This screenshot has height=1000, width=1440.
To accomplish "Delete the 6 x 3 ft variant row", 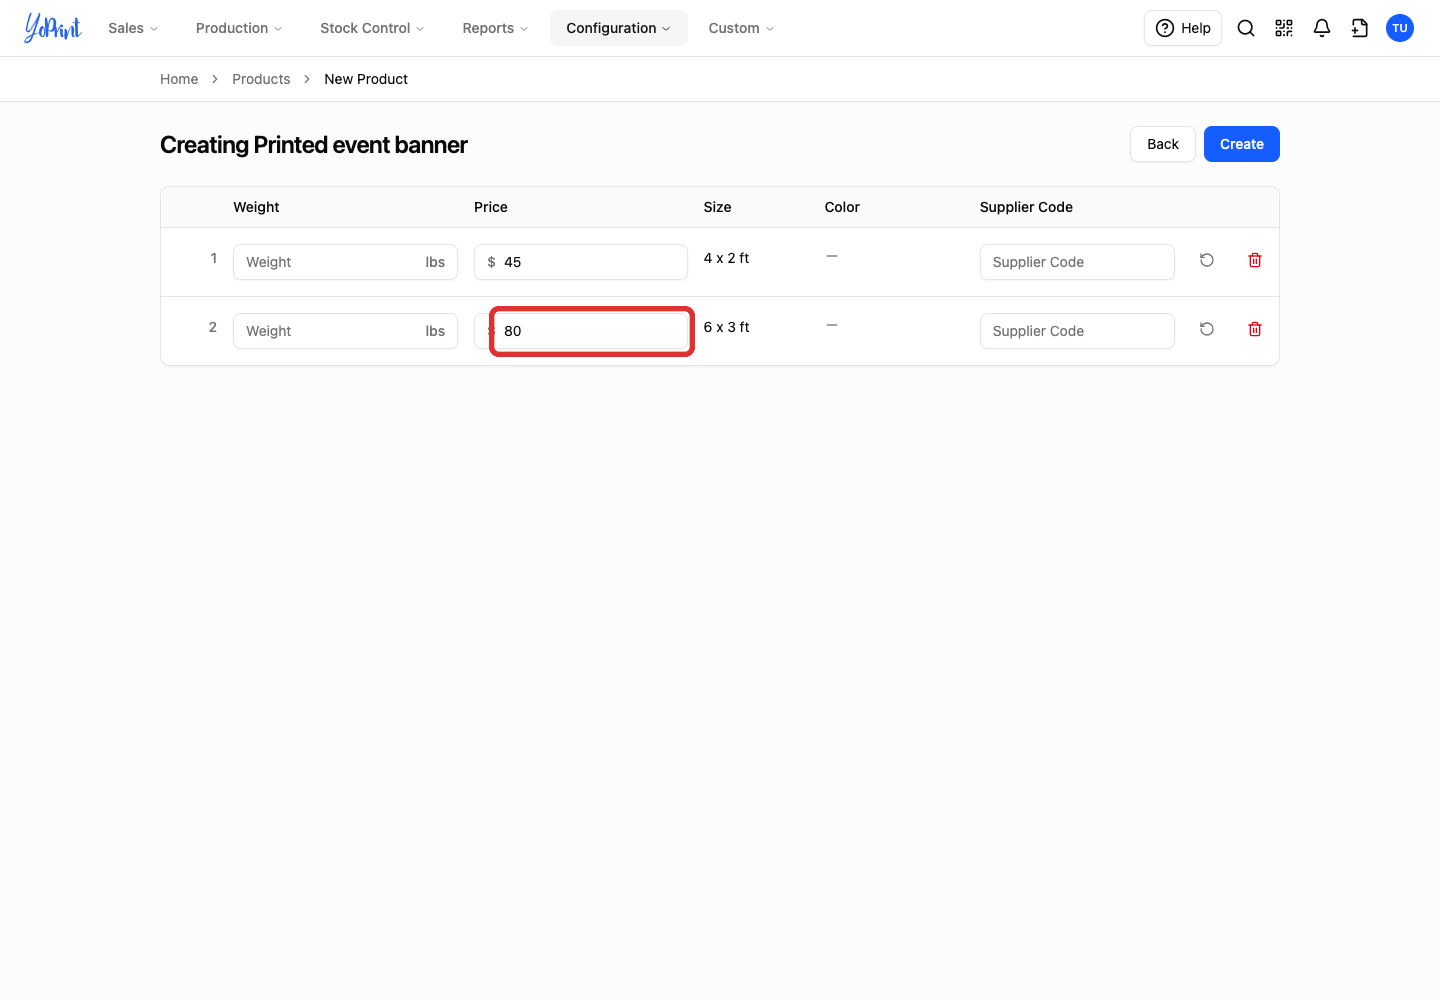I will 1255,329.
